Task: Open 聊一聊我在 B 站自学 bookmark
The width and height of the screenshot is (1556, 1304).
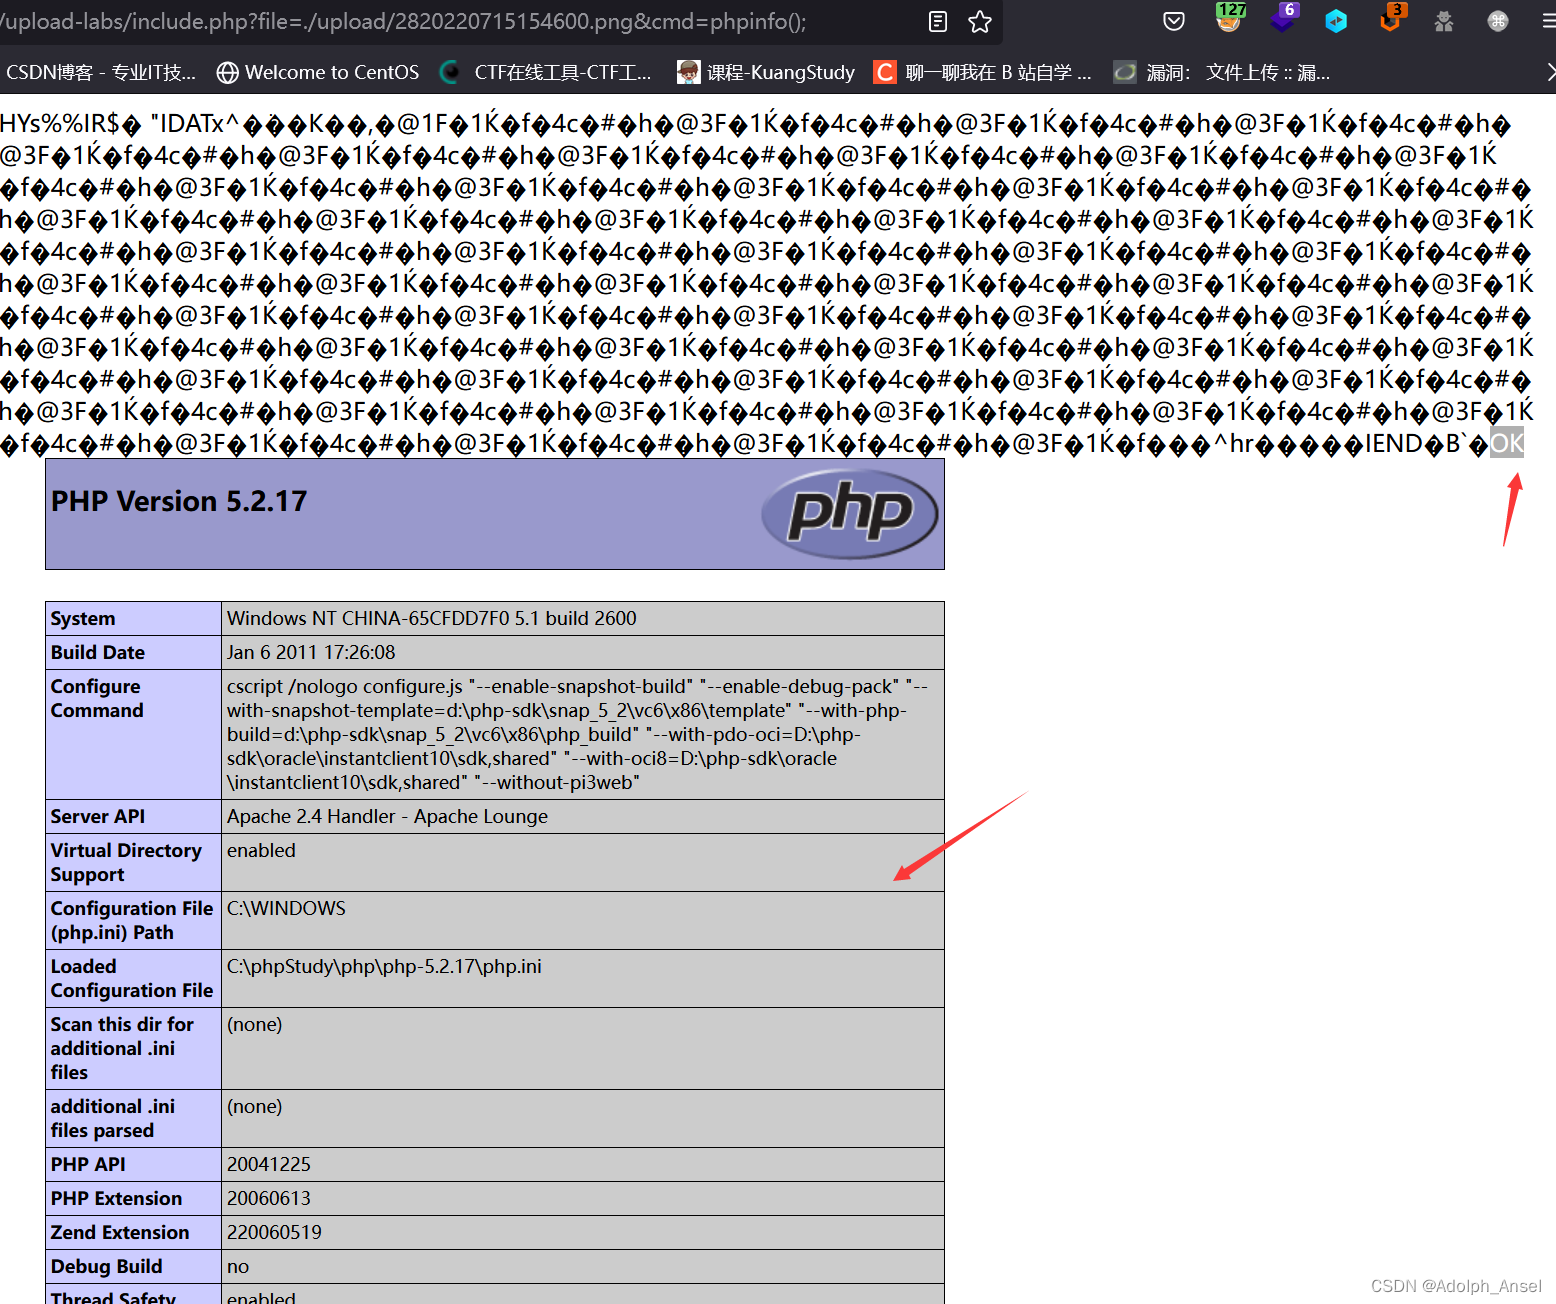Action: (983, 72)
